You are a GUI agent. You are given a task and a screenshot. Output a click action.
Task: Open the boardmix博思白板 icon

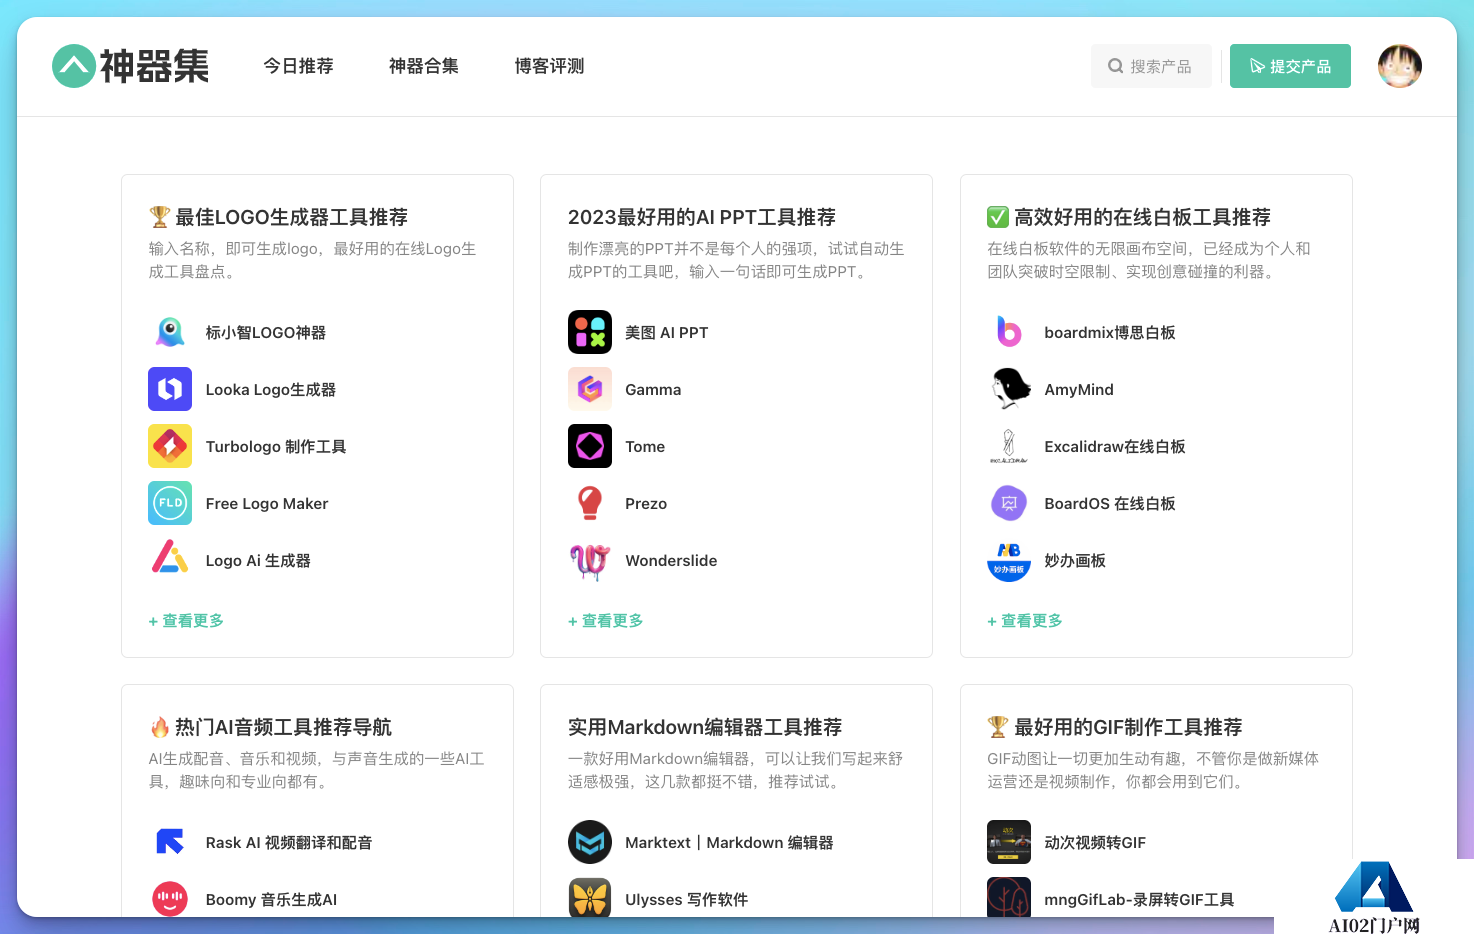point(1009,332)
